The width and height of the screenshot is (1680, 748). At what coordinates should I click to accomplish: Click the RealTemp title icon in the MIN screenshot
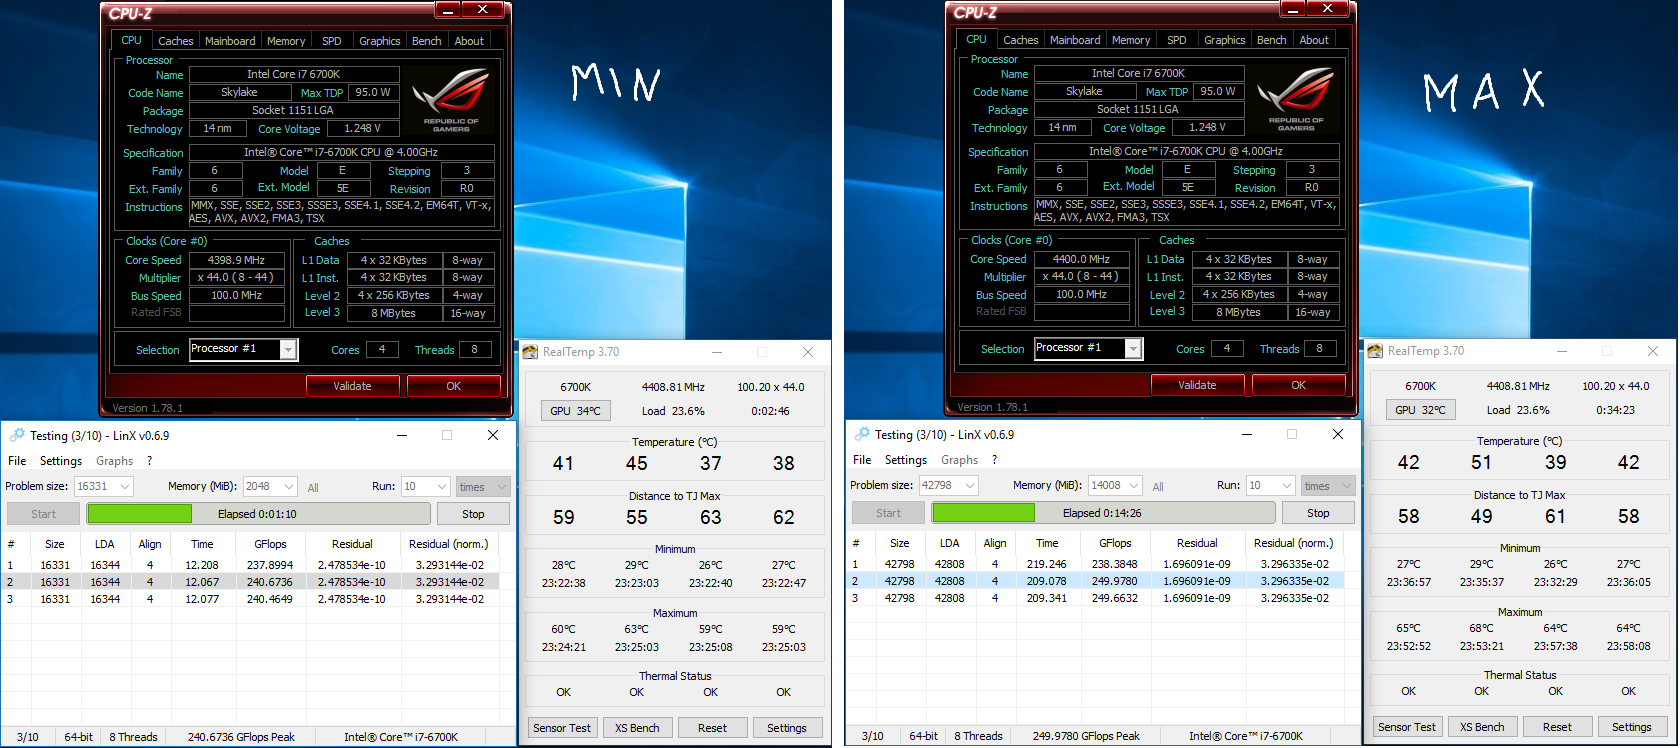click(531, 352)
